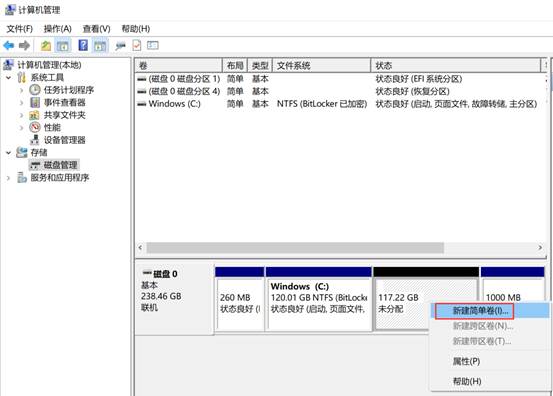This screenshot has height=396, width=553.
Task: Choose 属性(P) in context menu
Action: point(466,361)
